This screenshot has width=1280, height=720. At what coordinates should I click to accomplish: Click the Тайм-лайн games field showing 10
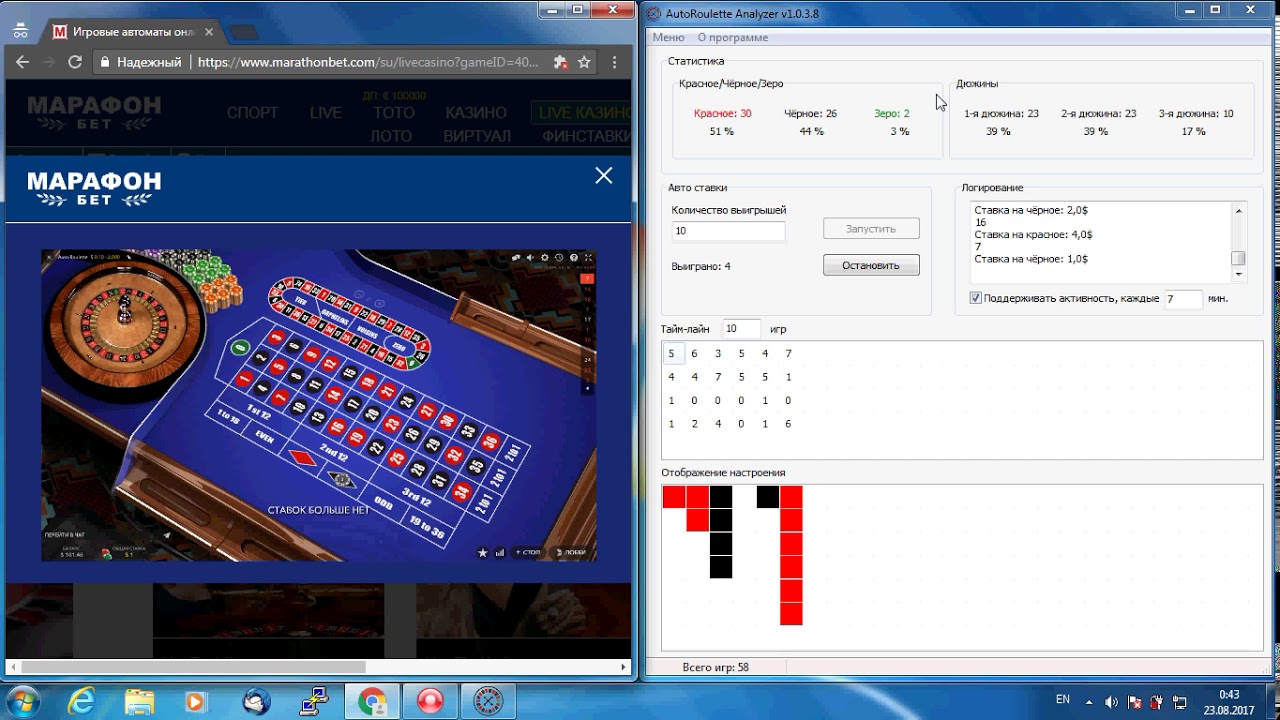tap(741, 329)
